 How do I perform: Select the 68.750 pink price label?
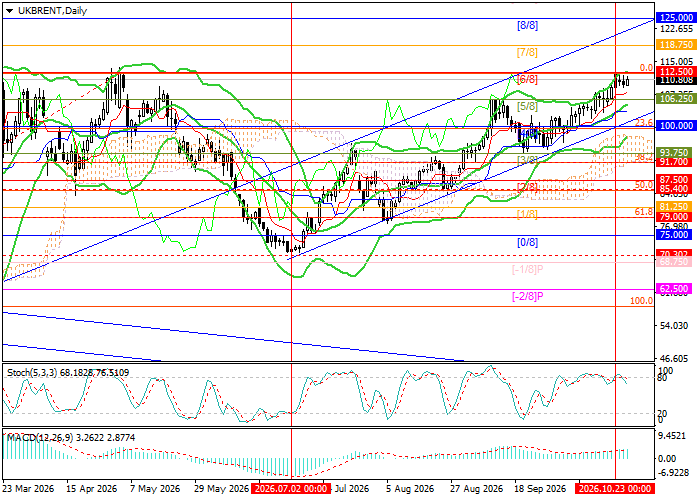pos(676,262)
